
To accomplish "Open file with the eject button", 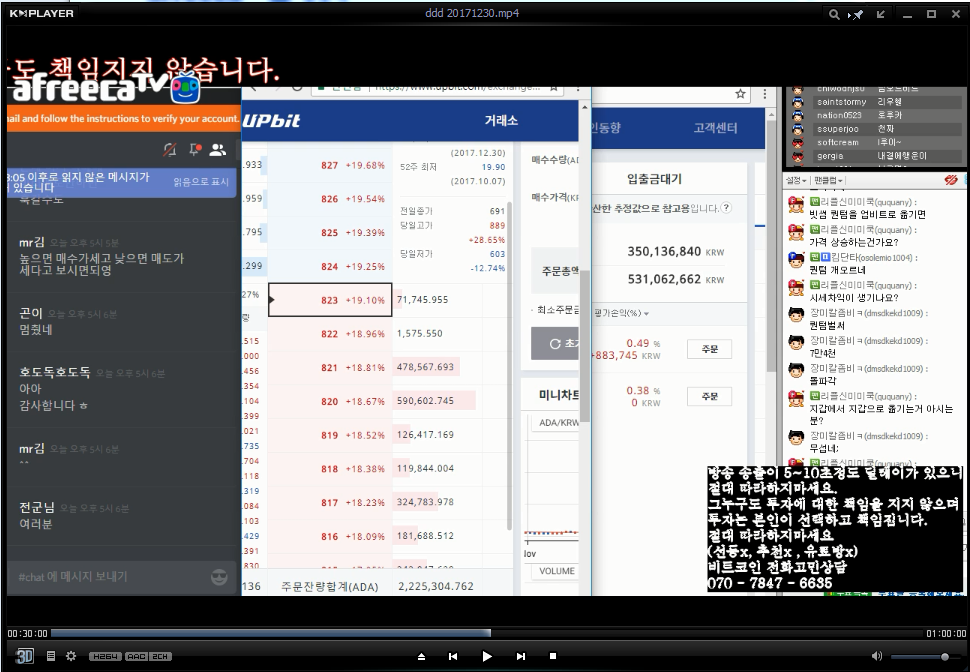I will (x=421, y=656).
